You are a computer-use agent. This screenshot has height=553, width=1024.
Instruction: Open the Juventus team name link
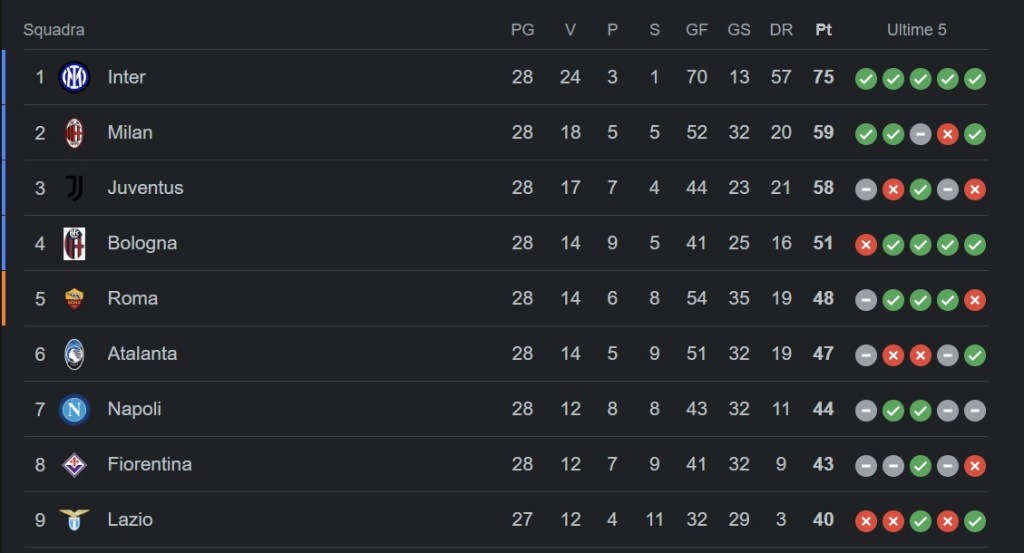point(145,188)
